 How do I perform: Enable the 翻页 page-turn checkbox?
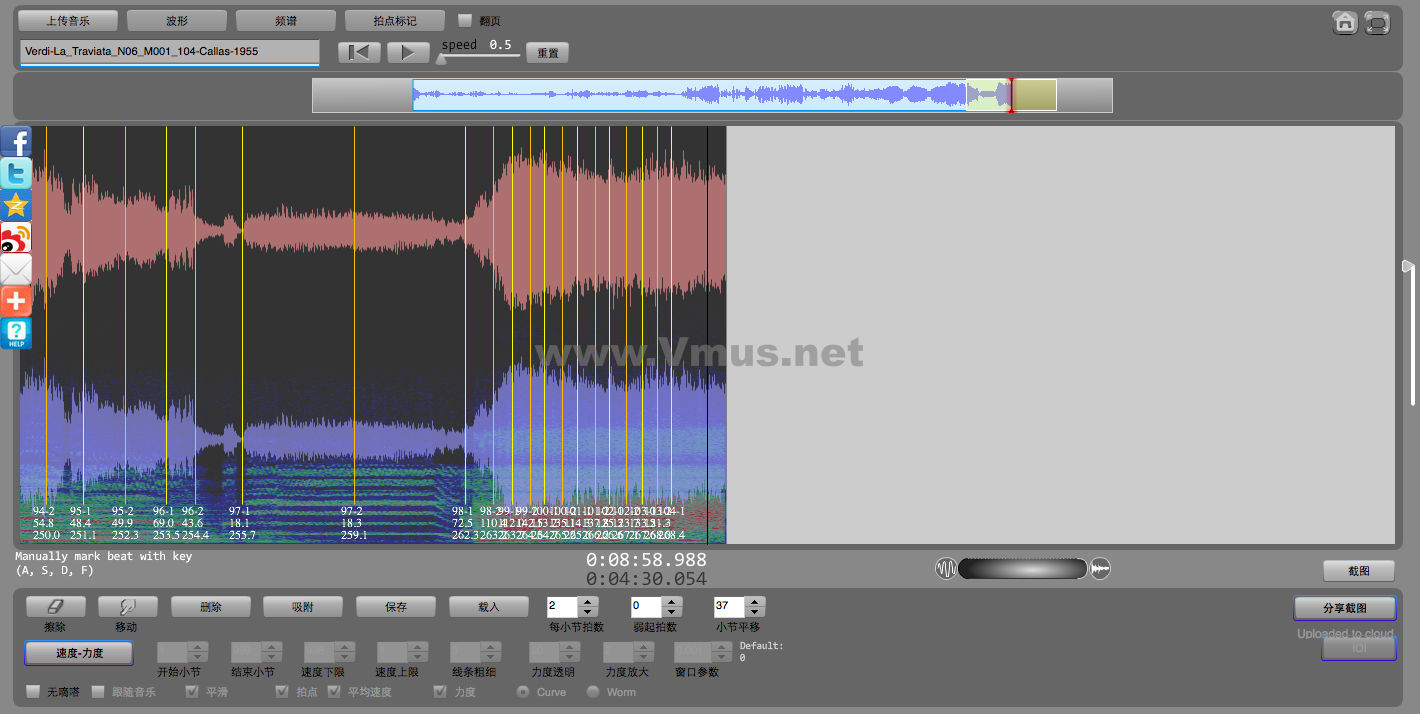pyautogui.click(x=465, y=20)
